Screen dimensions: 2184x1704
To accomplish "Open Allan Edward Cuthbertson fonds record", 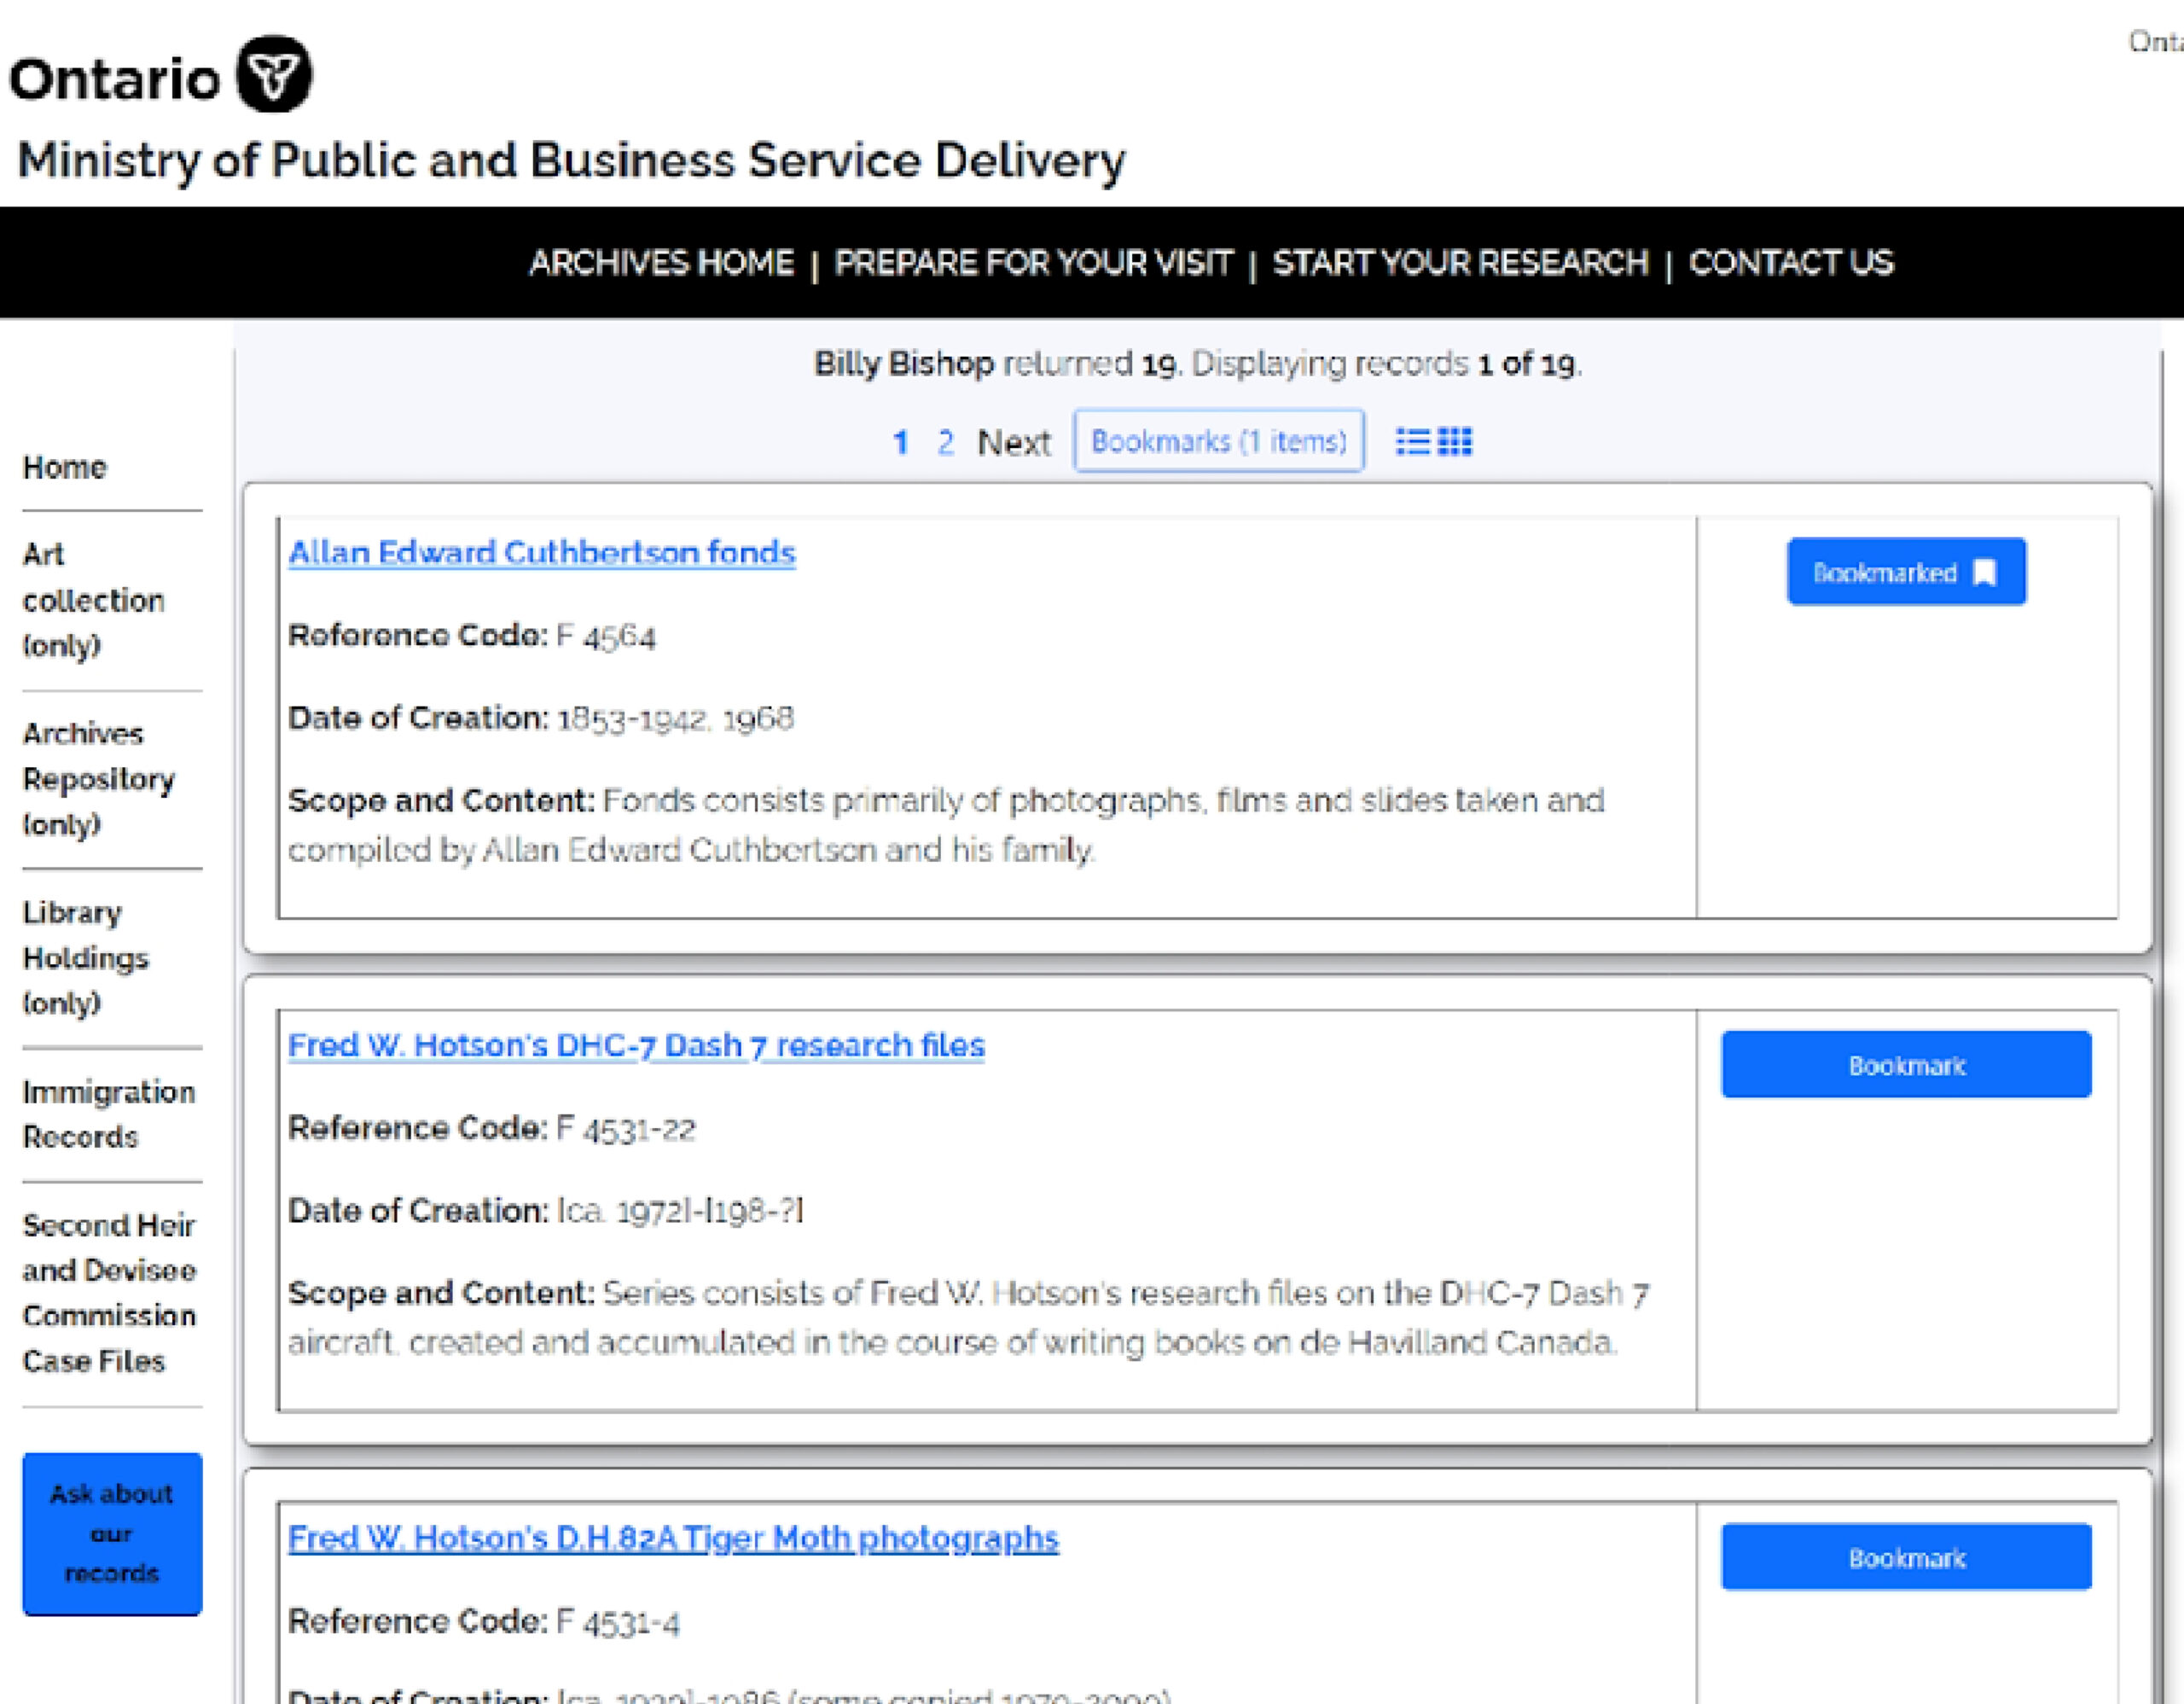I will (x=542, y=553).
